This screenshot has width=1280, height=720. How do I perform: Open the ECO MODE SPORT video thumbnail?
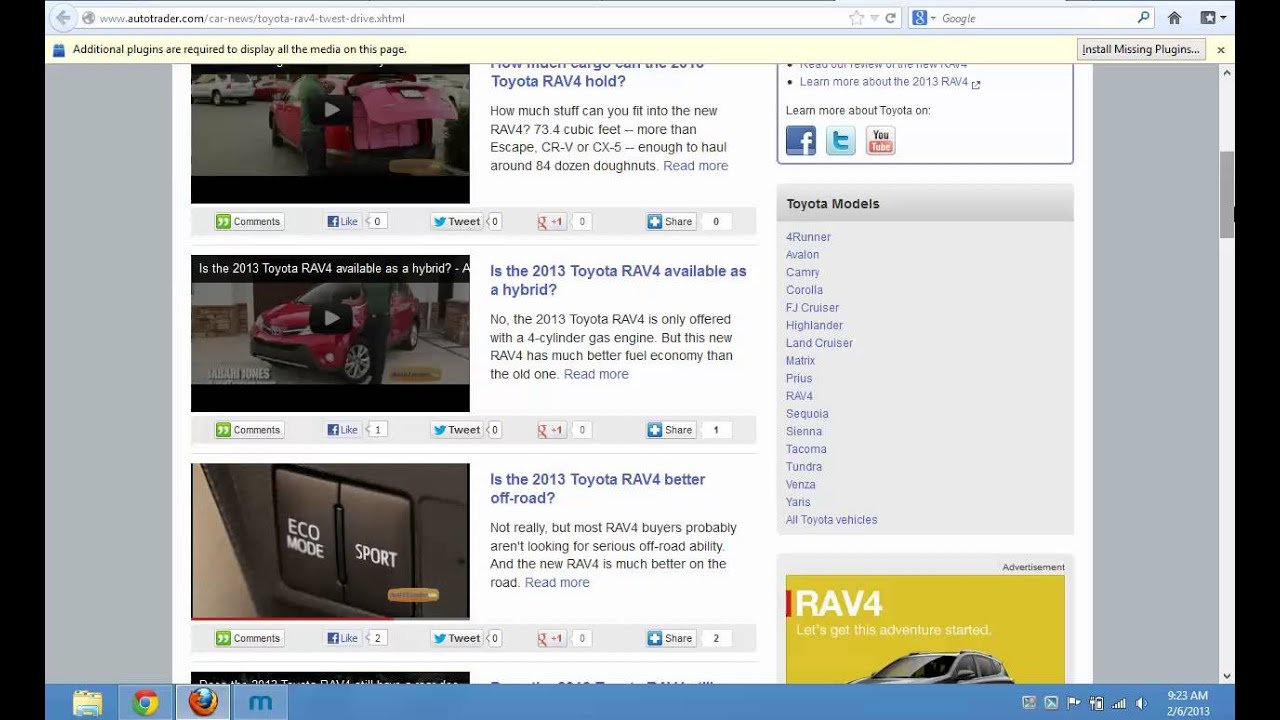tap(330, 541)
